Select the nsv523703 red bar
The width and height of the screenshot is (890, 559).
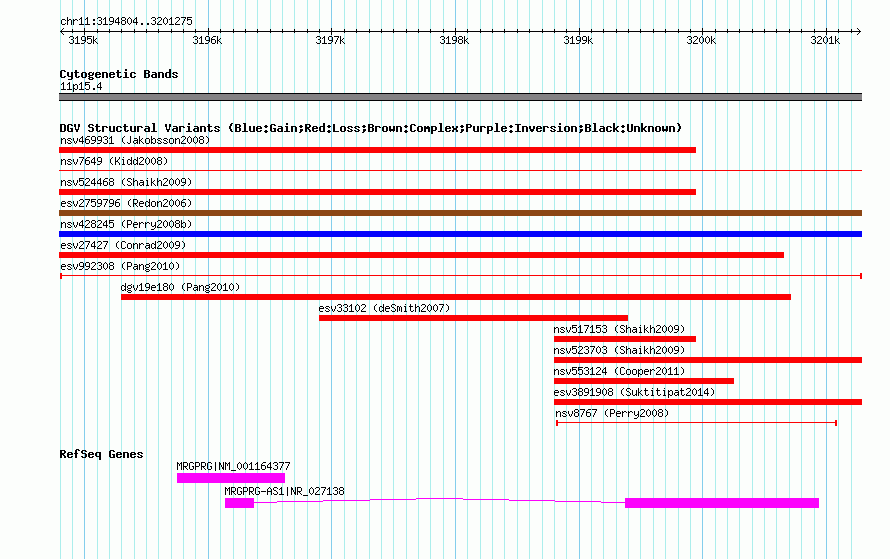(x=708, y=360)
